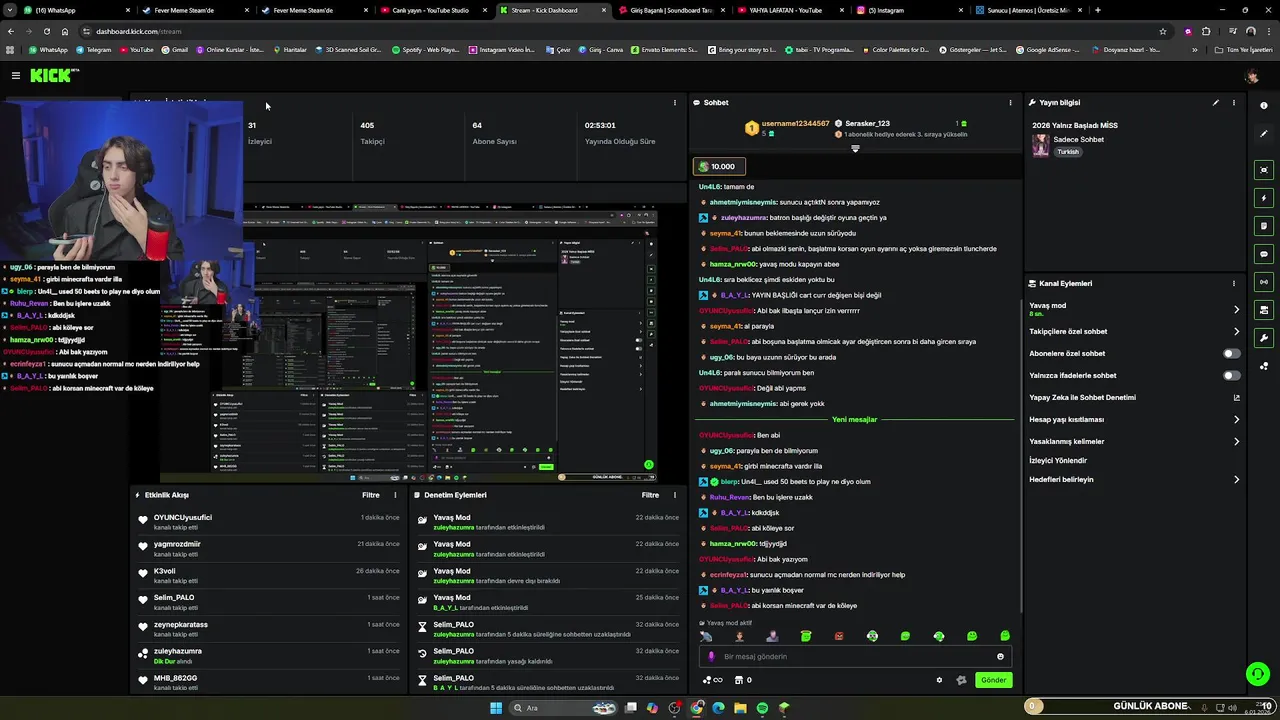Viewport: 1280px width, 720px height.
Task: Open Sohbet panel options menu
Action: pos(1010,102)
